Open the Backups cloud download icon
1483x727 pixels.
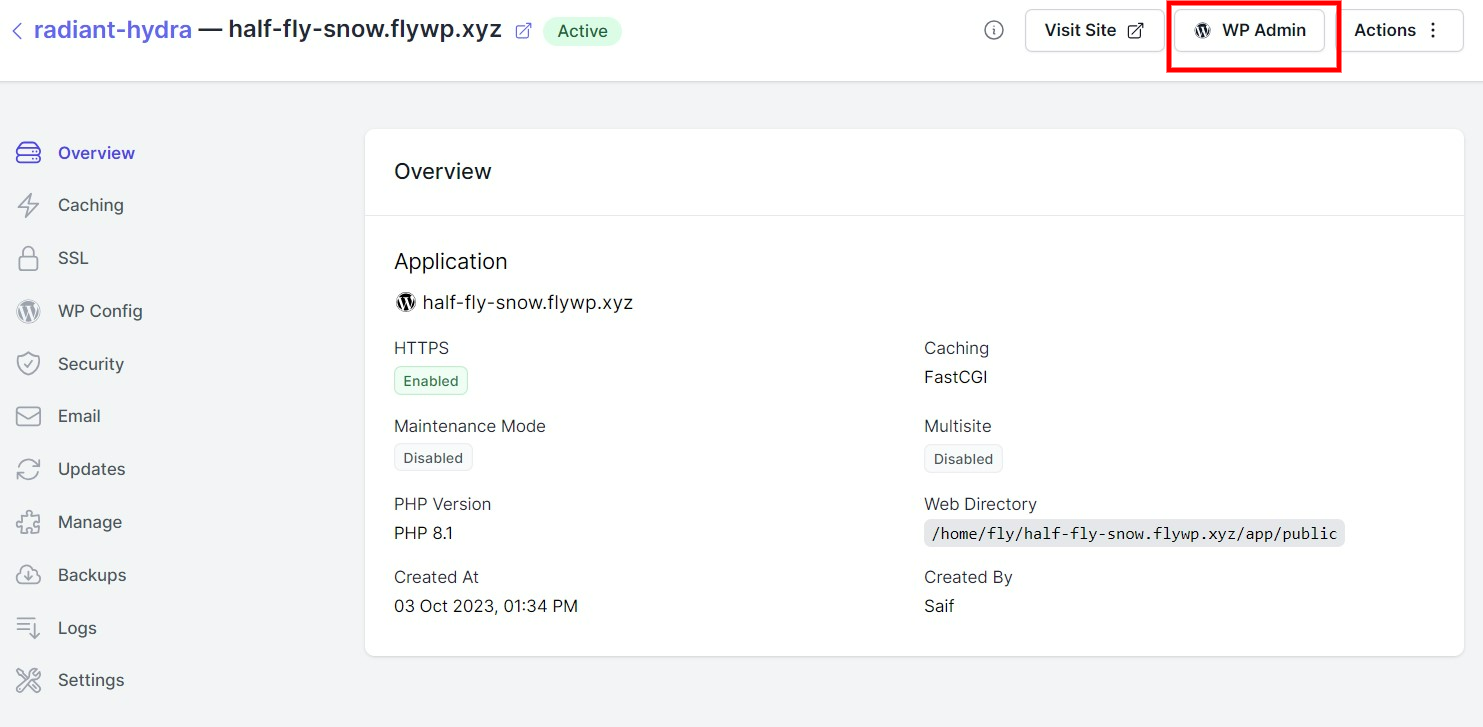tap(28, 575)
